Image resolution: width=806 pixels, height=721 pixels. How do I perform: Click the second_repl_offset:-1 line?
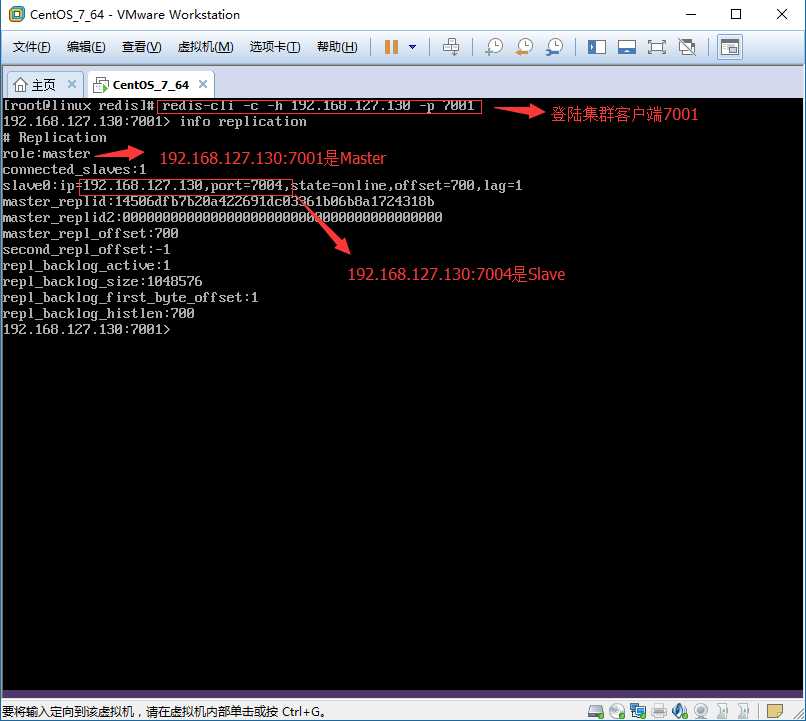86,250
